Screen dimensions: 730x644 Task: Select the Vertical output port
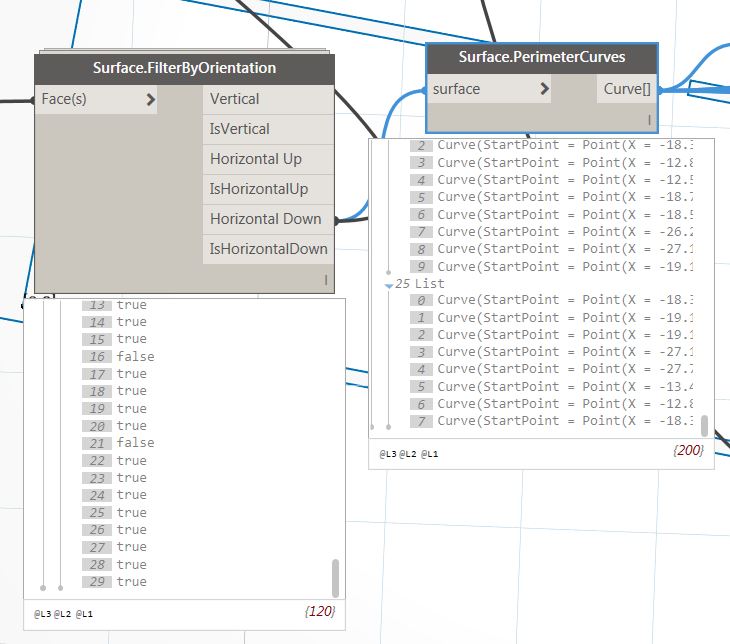coord(267,99)
